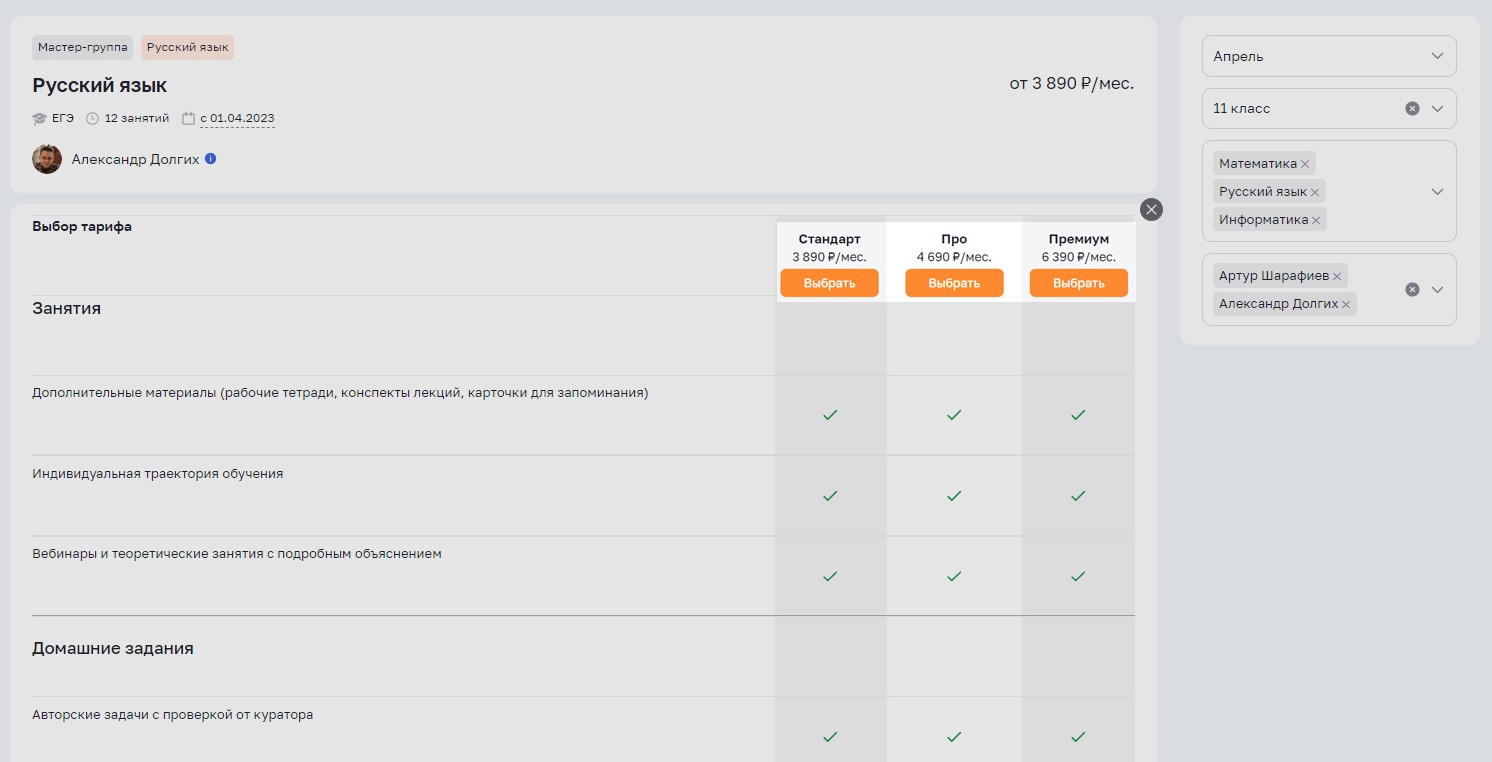Screen dimensions: 1492x762
Task: Click Про checkmark for Индивидуальная траектория
Action: pyautogui.click(x=954, y=496)
